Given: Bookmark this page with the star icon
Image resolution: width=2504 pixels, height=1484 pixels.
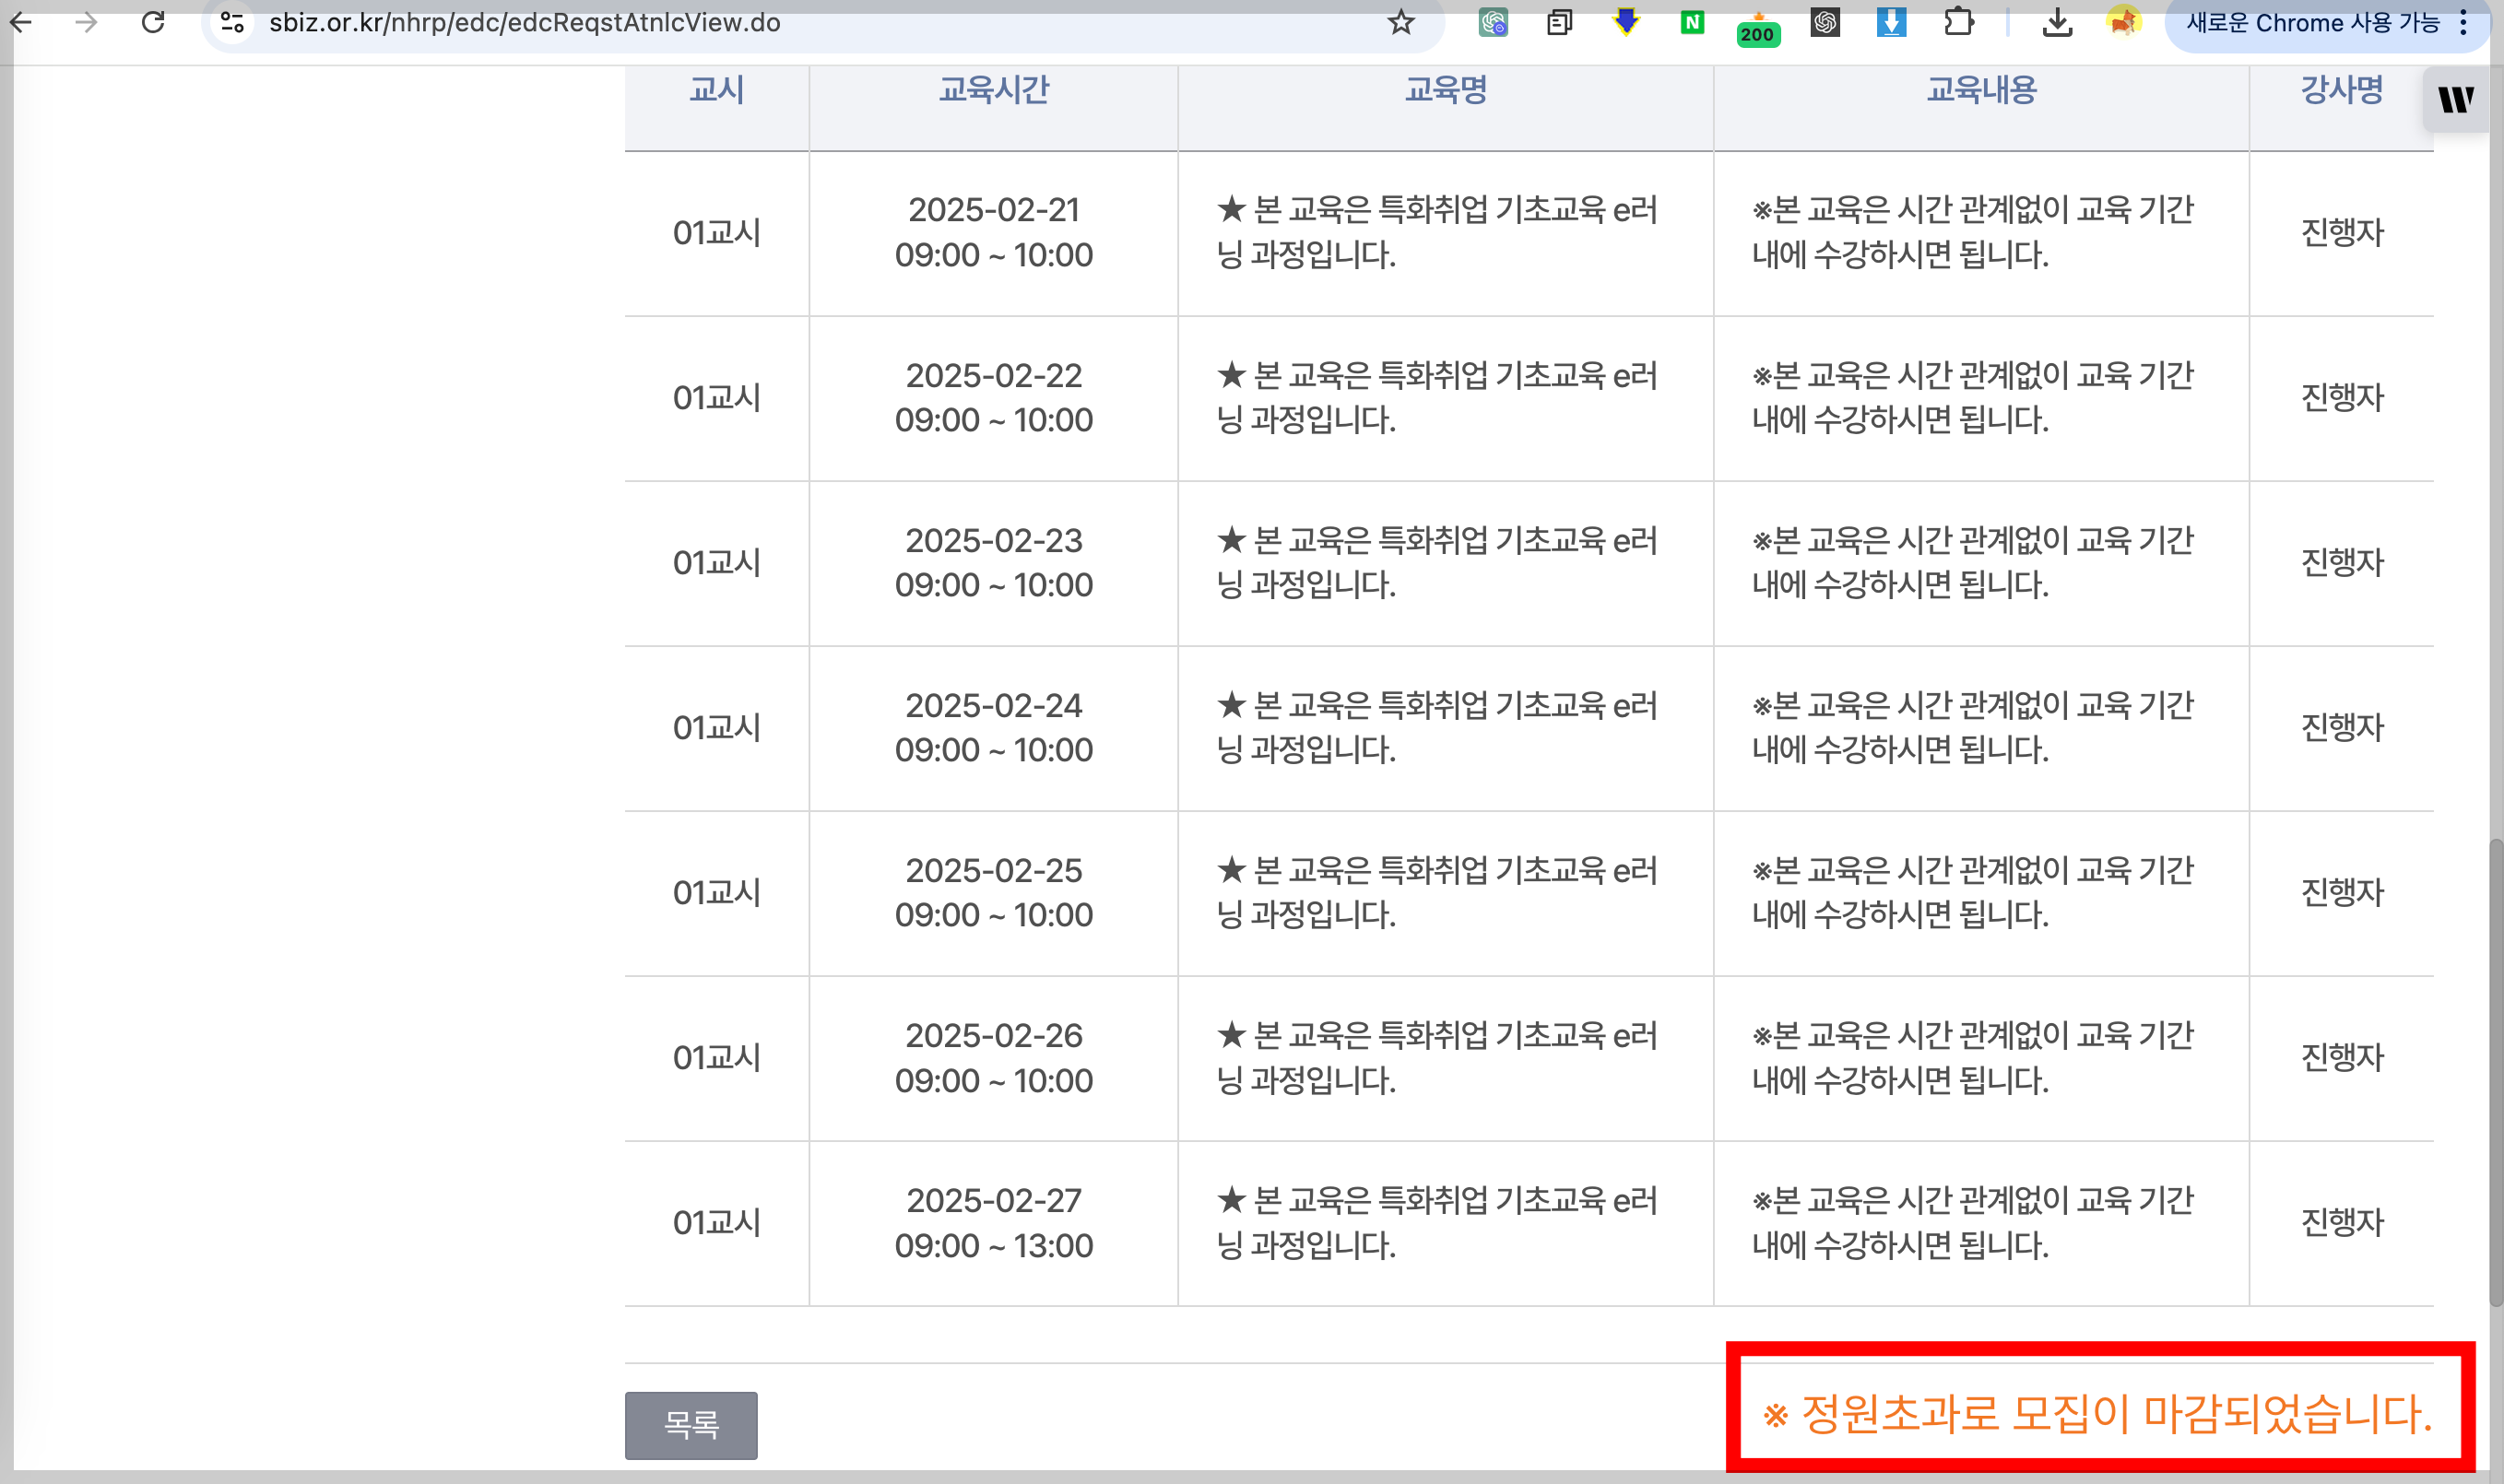Looking at the screenshot, I should (x=1400, y=22).
